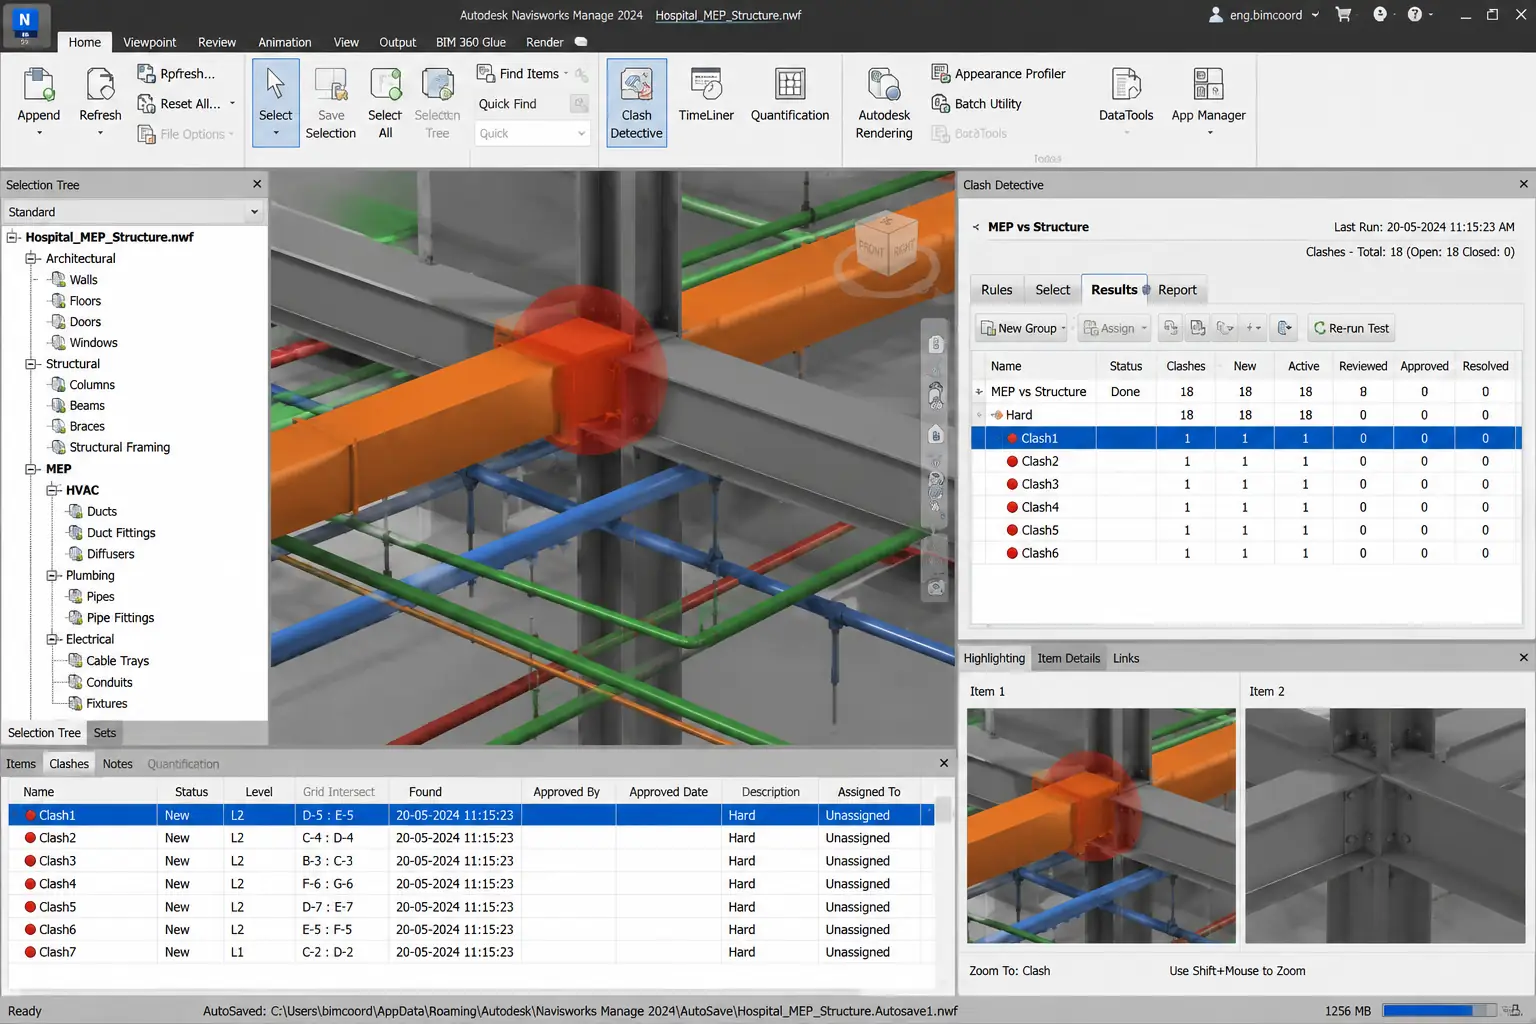Open the Quantification tool
This screenshot has width=1536, height=1024.
point(790,96)
